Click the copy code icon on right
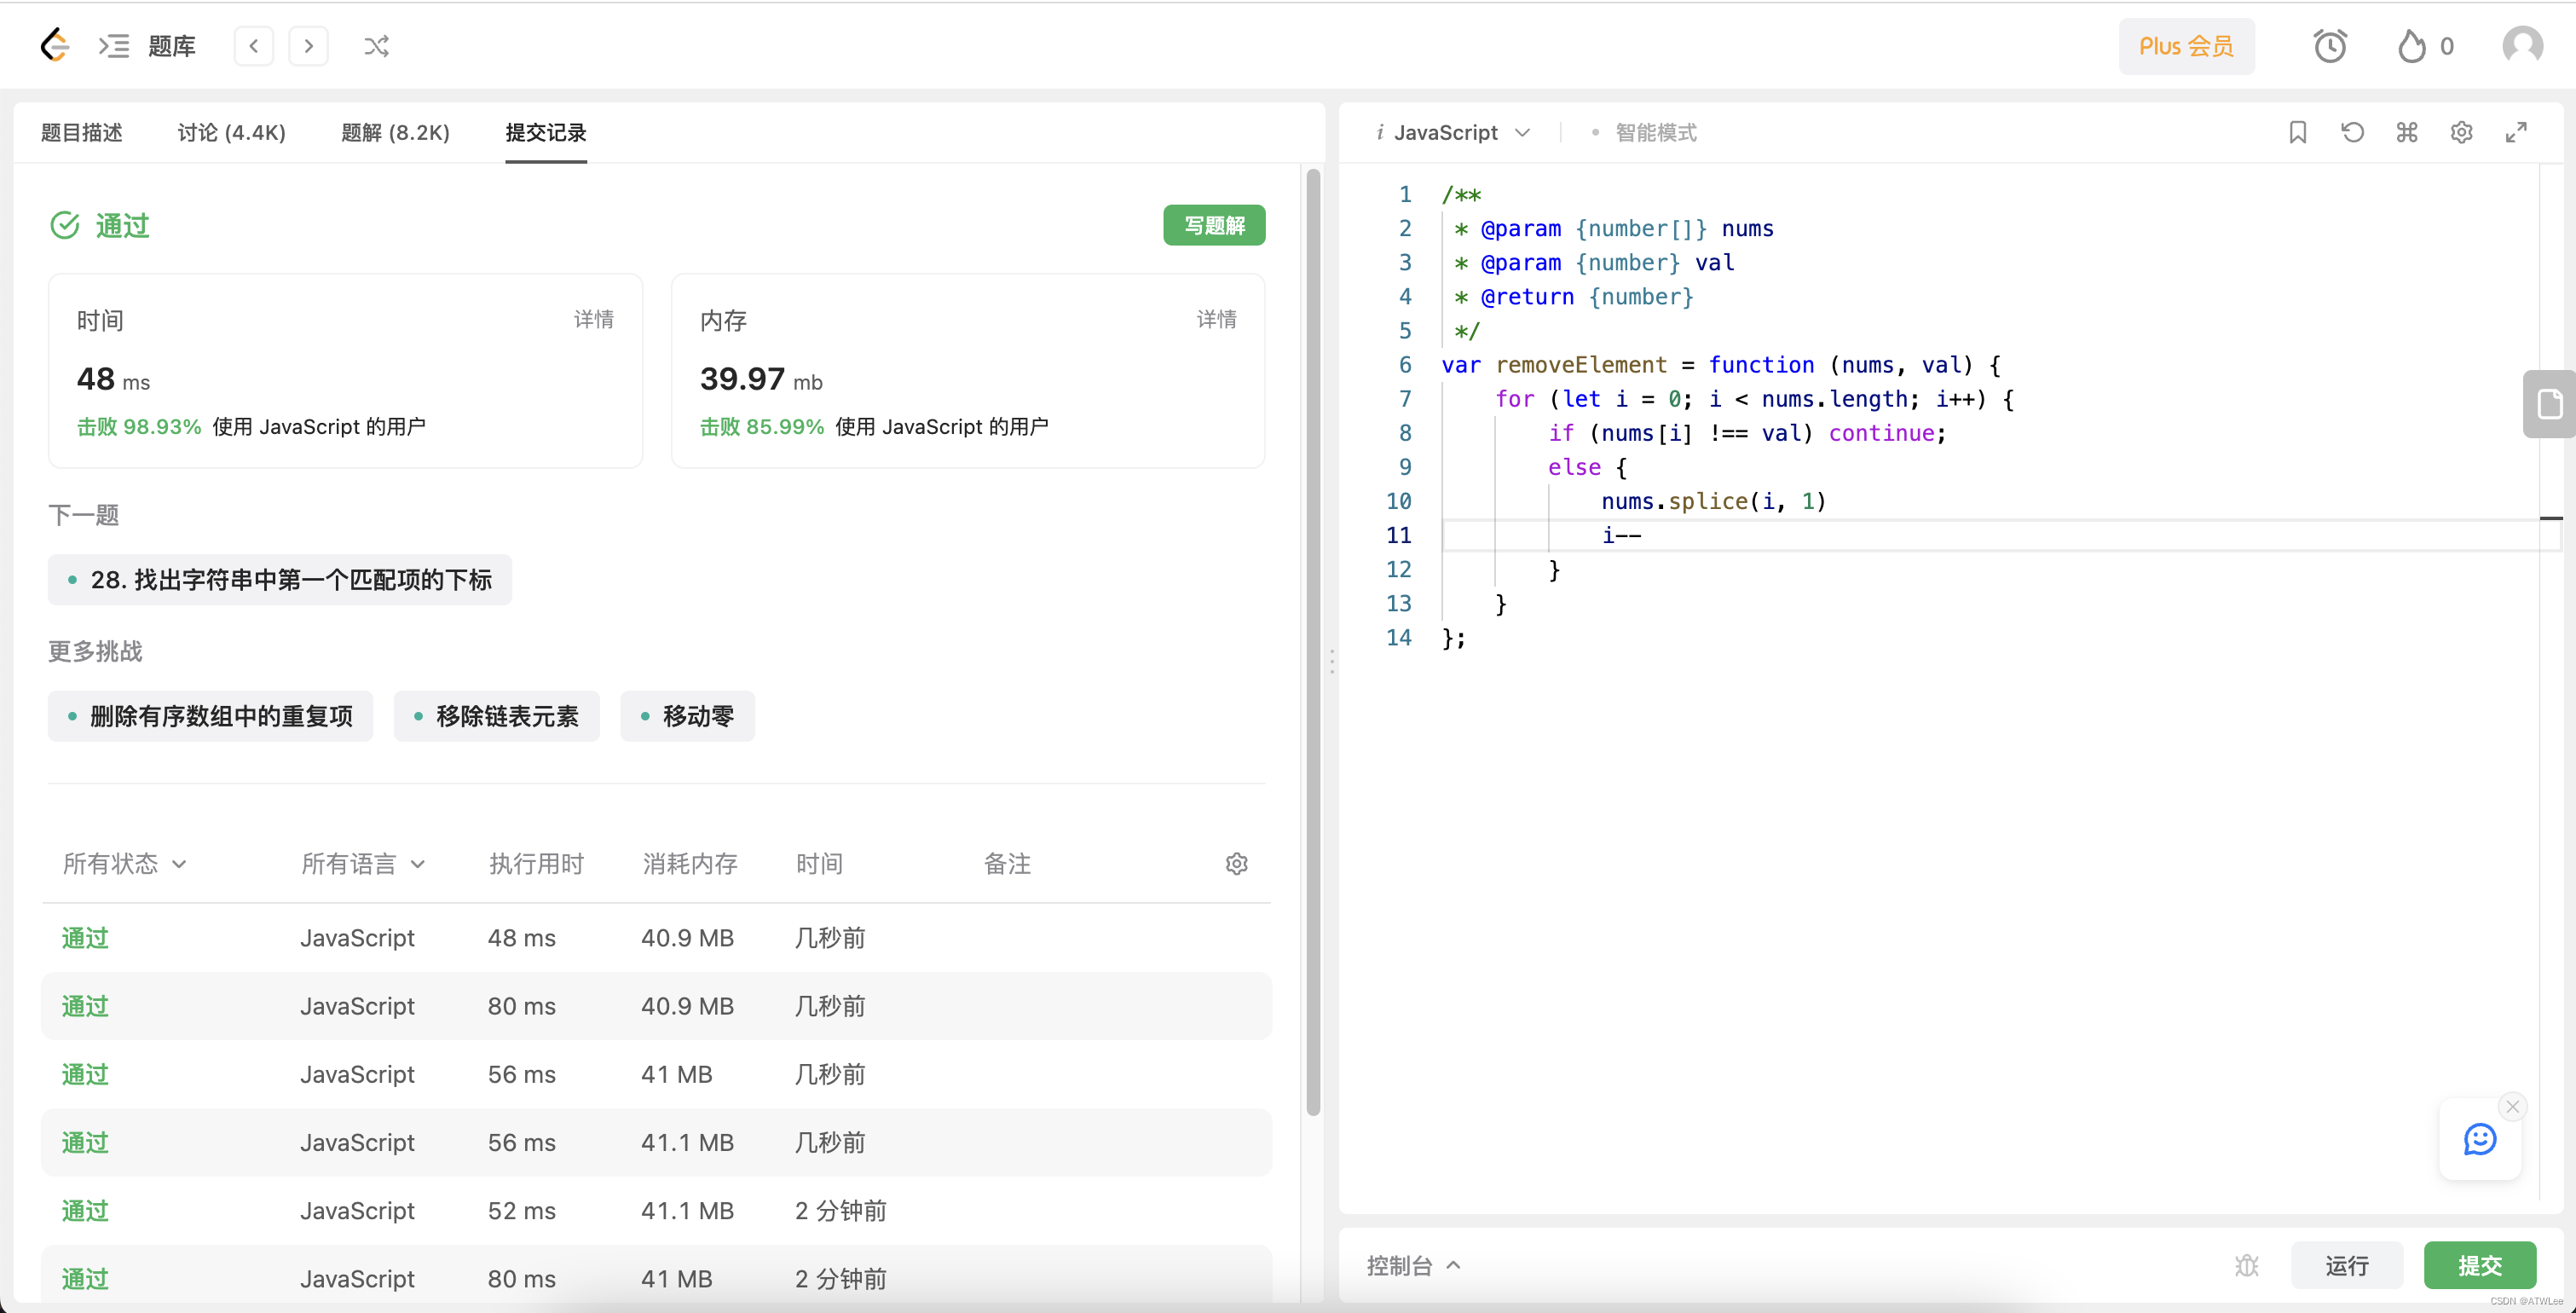This screenshot has height=1313, width=2576. [2553, 403]
